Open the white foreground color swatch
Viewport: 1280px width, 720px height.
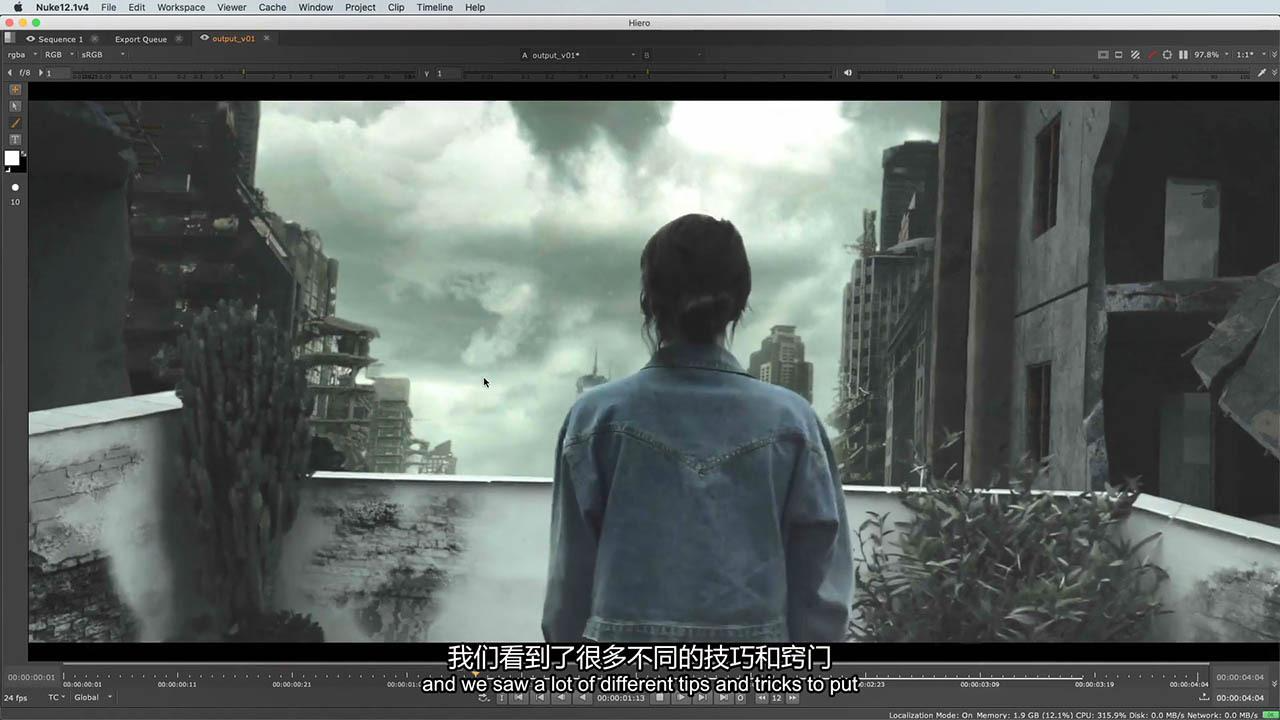(x=12, y=158)
